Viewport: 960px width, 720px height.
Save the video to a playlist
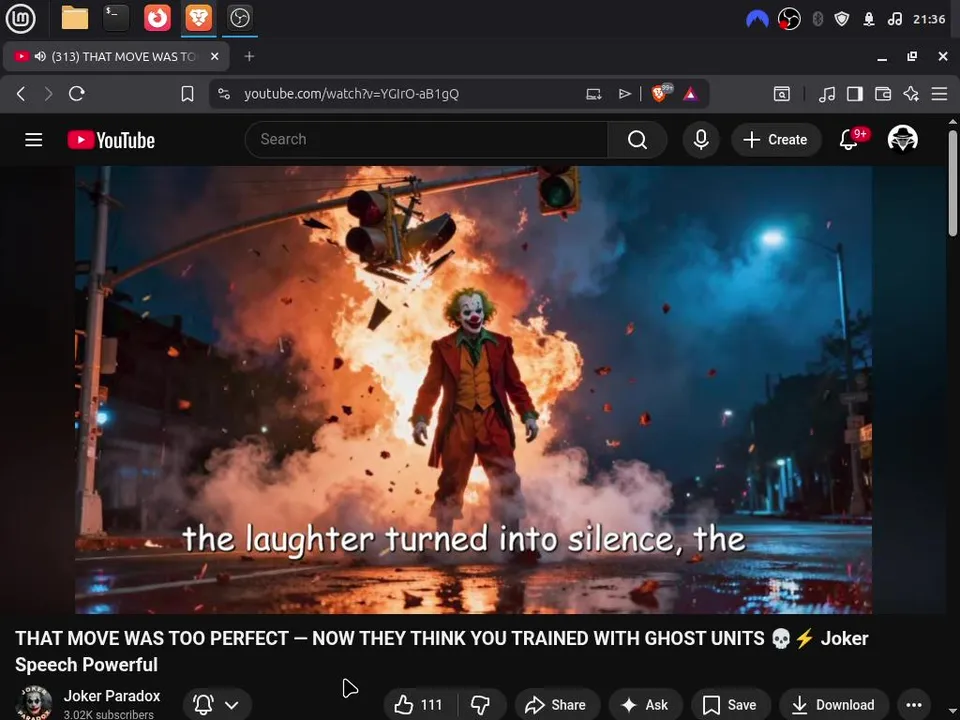(x=730, y=705)
